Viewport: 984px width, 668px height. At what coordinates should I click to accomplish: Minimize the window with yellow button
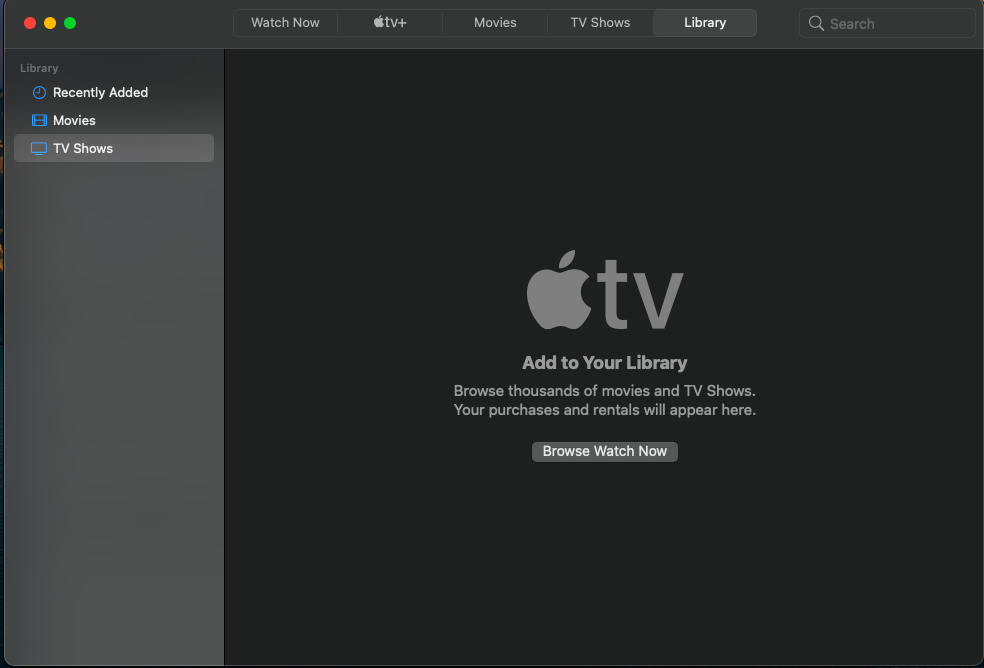(50, 23)
